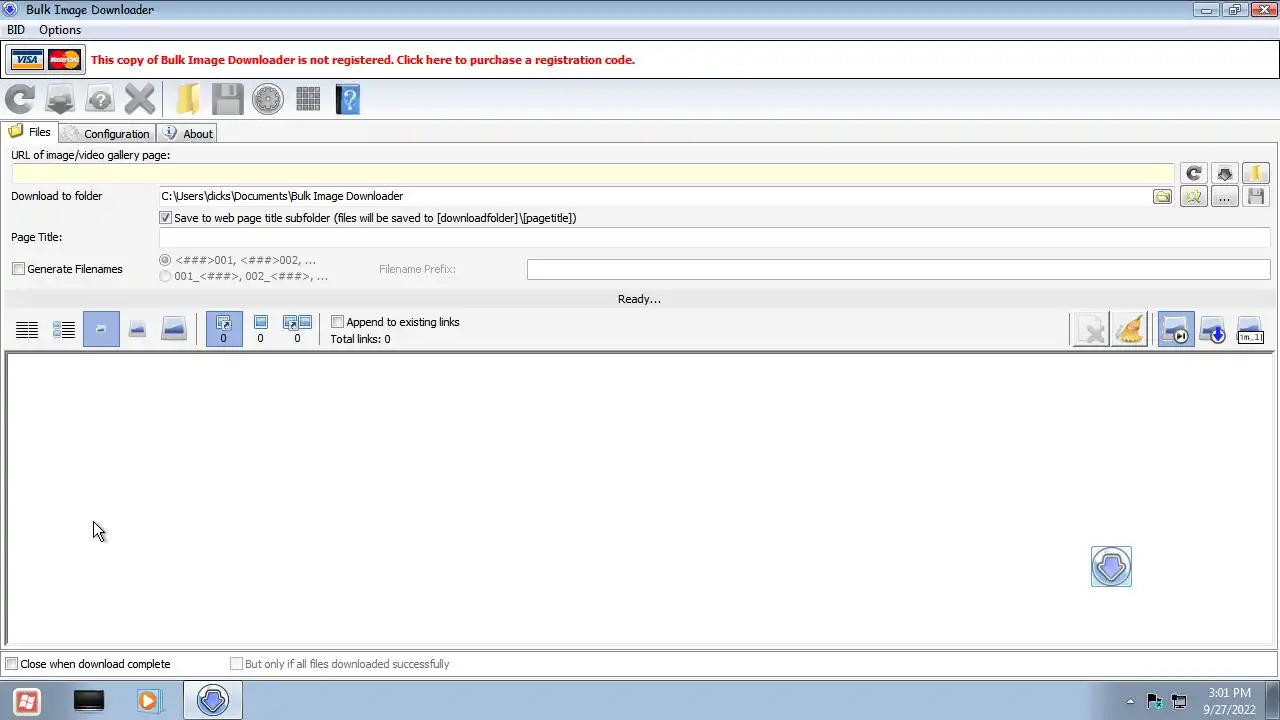Click the floppy icon beside download folder row
The height and width of the screenshot is (720, 1280).
pyautogui.click(x=1256, y=197)
